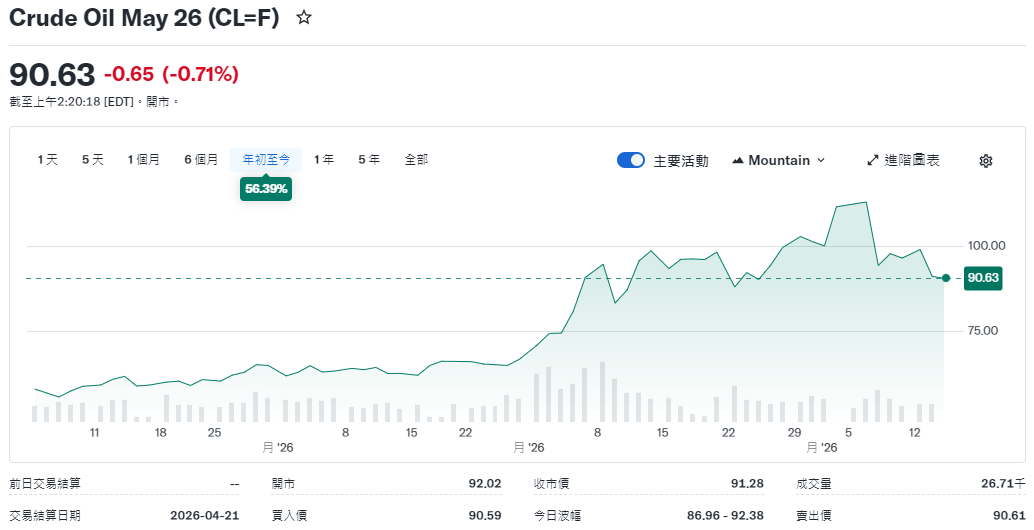Click the 2026-04-21 settlement date
The height and width of the screenshot is (530, 1034).
click(204, 515)
